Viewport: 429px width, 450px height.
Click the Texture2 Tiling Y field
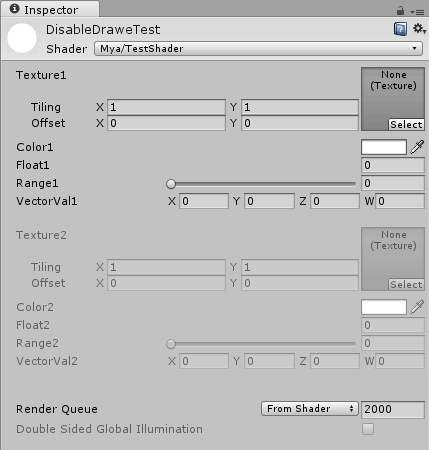[x=300, y=267]
